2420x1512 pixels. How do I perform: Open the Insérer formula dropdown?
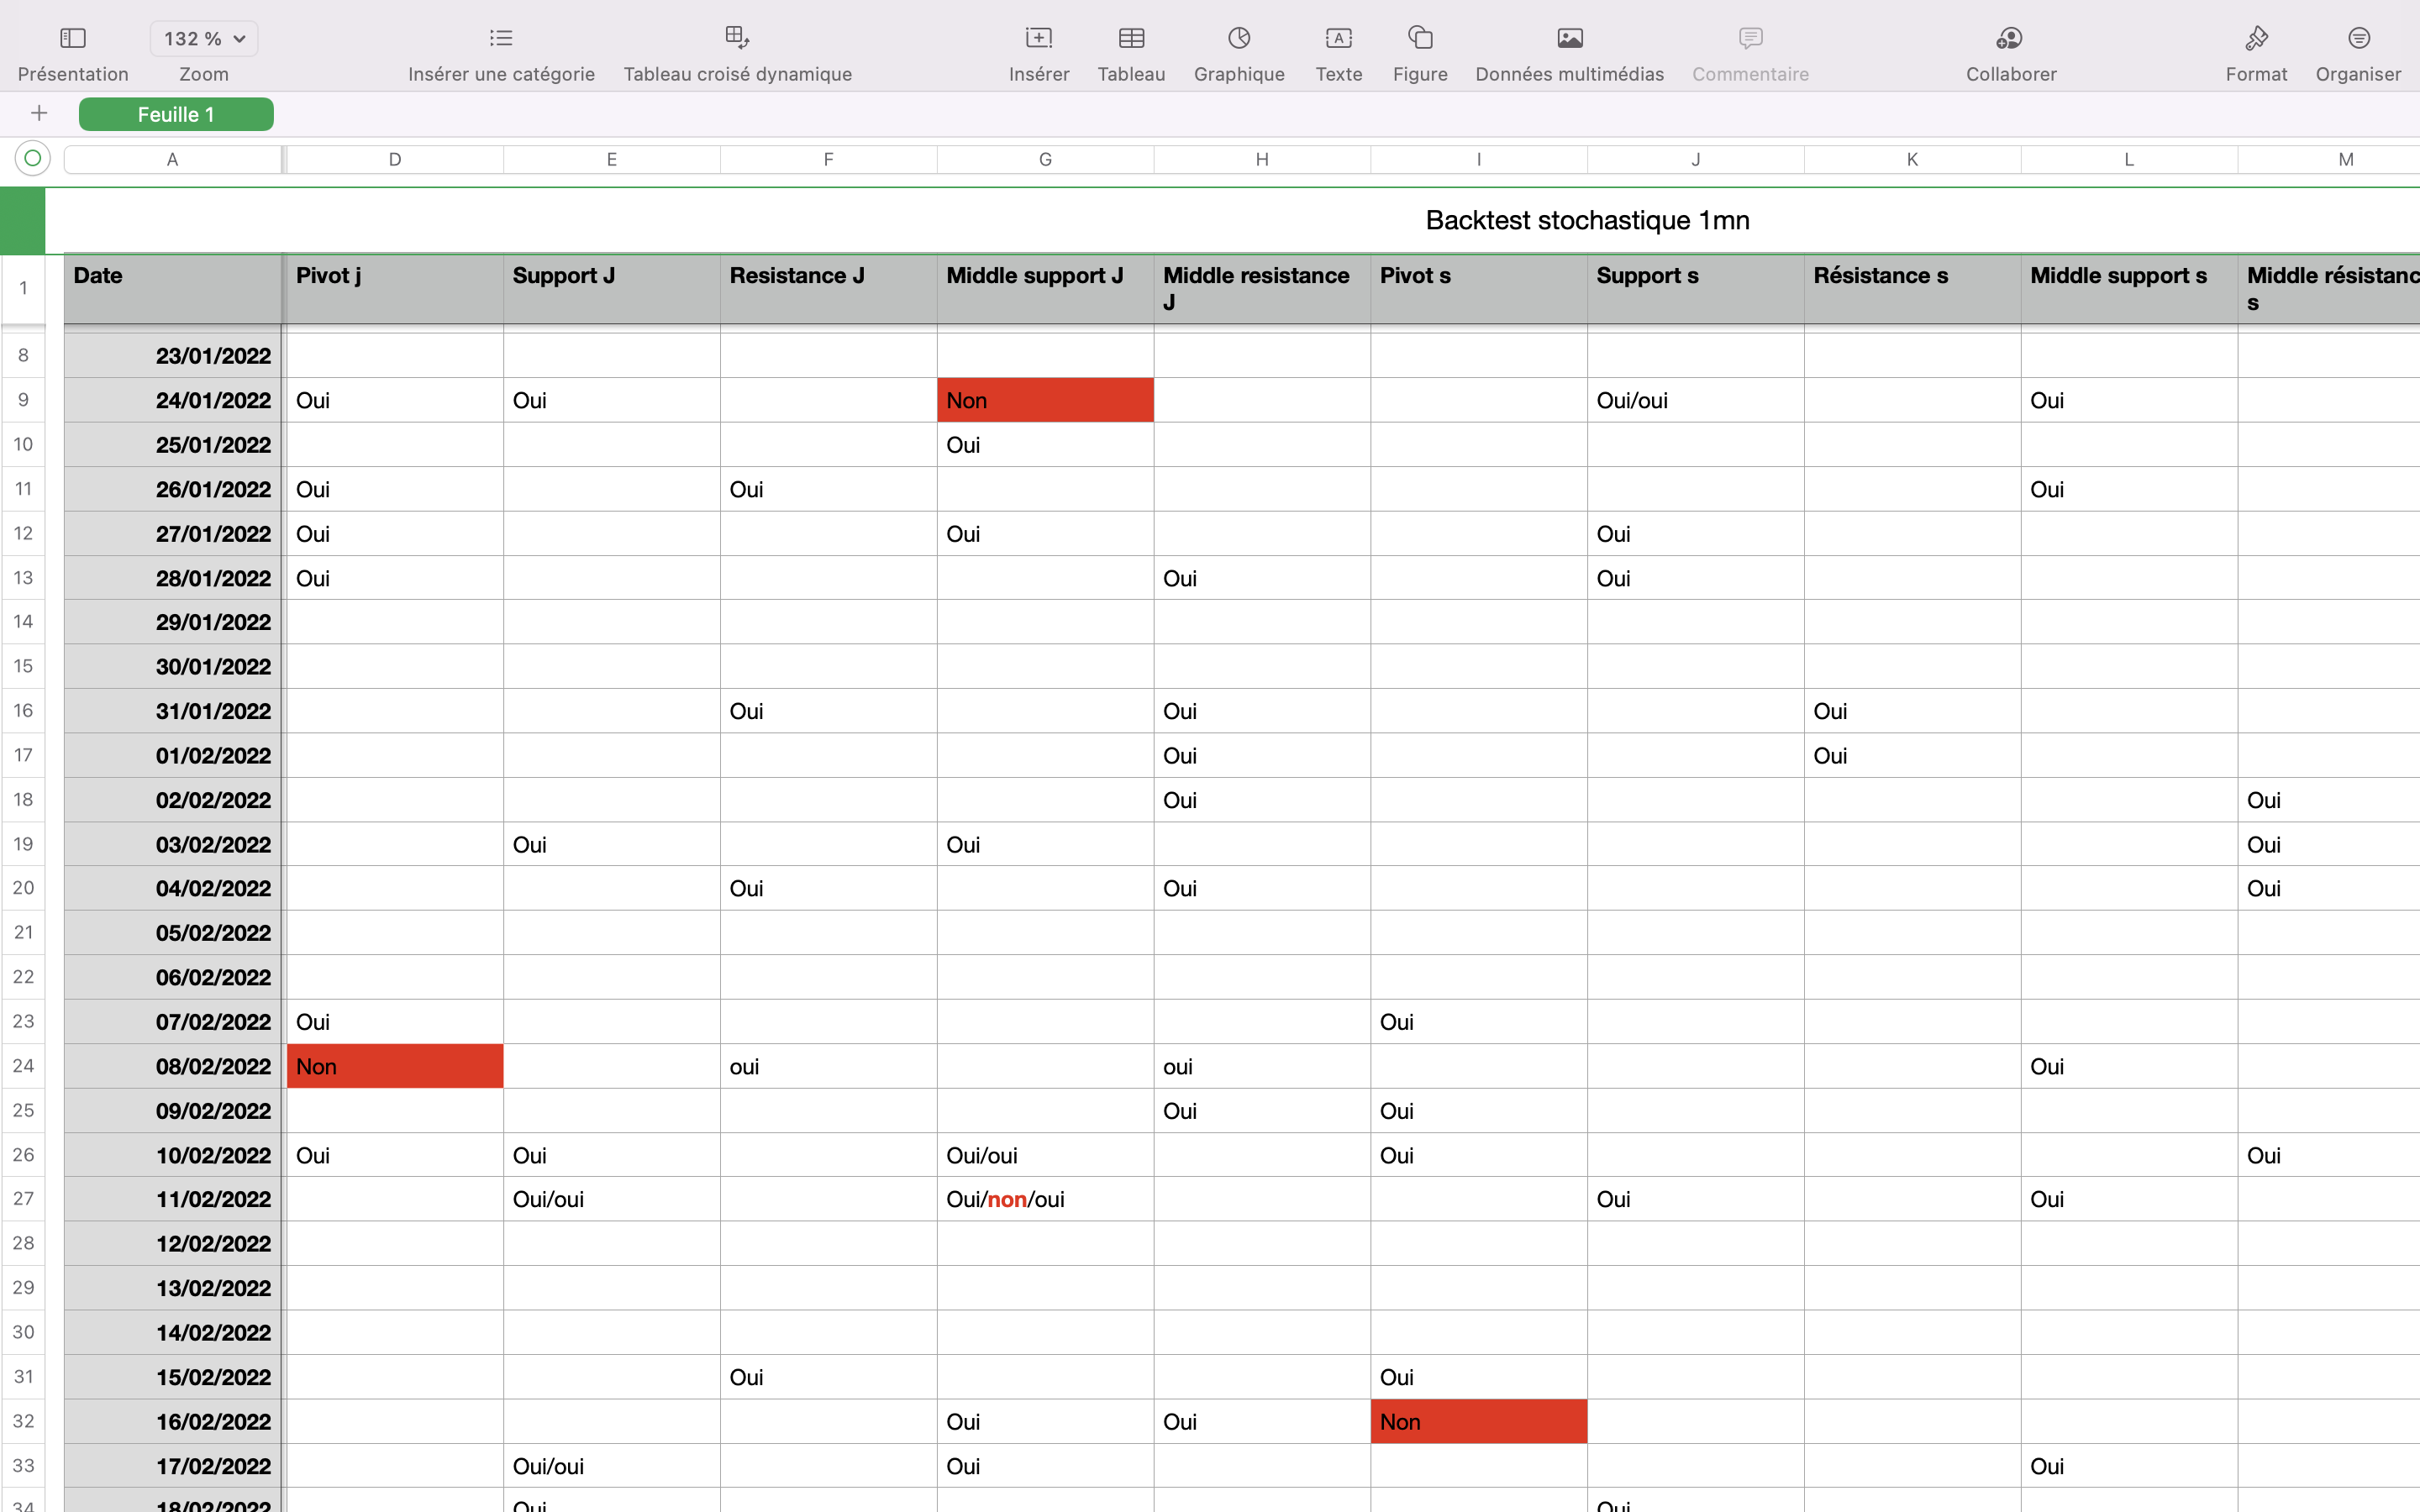[1038, 39]
